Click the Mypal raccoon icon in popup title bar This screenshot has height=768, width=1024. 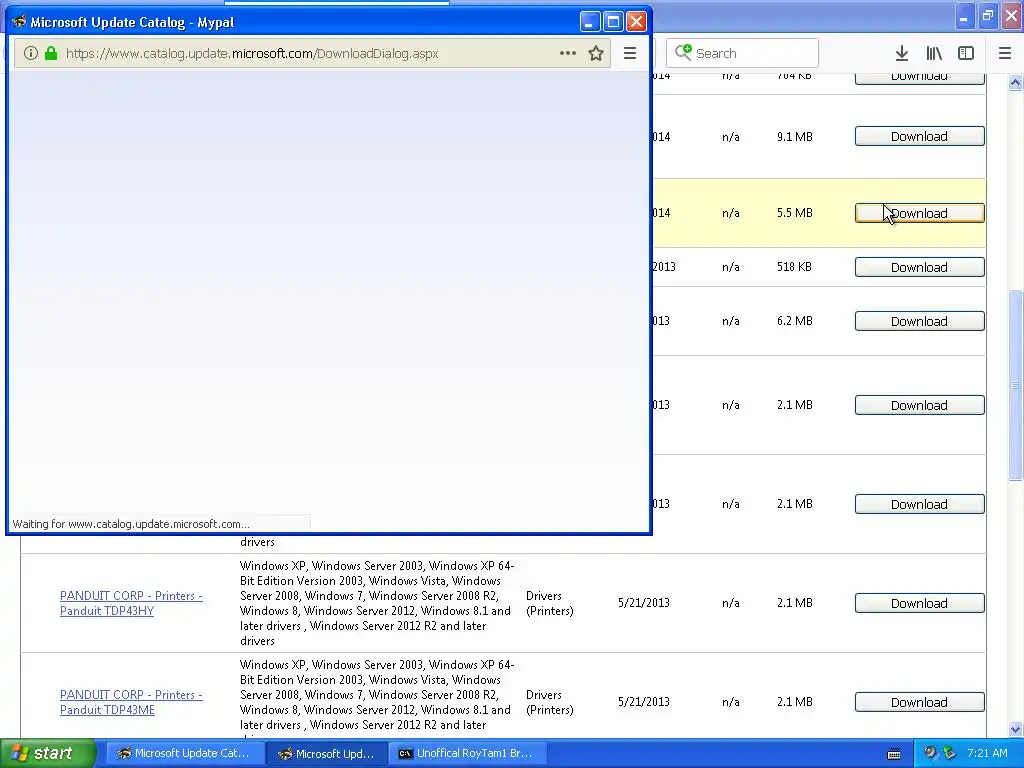19,22
